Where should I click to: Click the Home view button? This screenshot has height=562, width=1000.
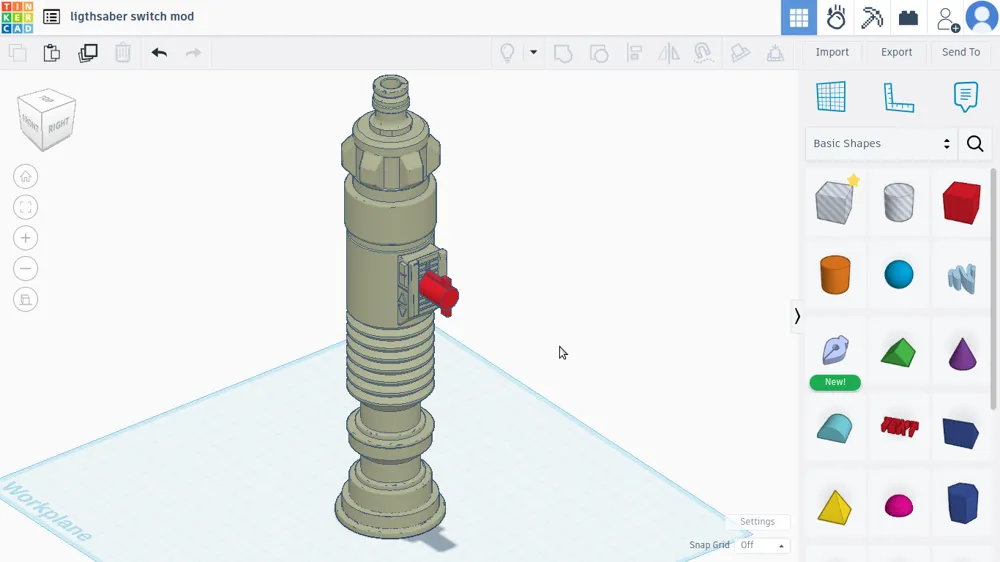click(x=26, y=177)
